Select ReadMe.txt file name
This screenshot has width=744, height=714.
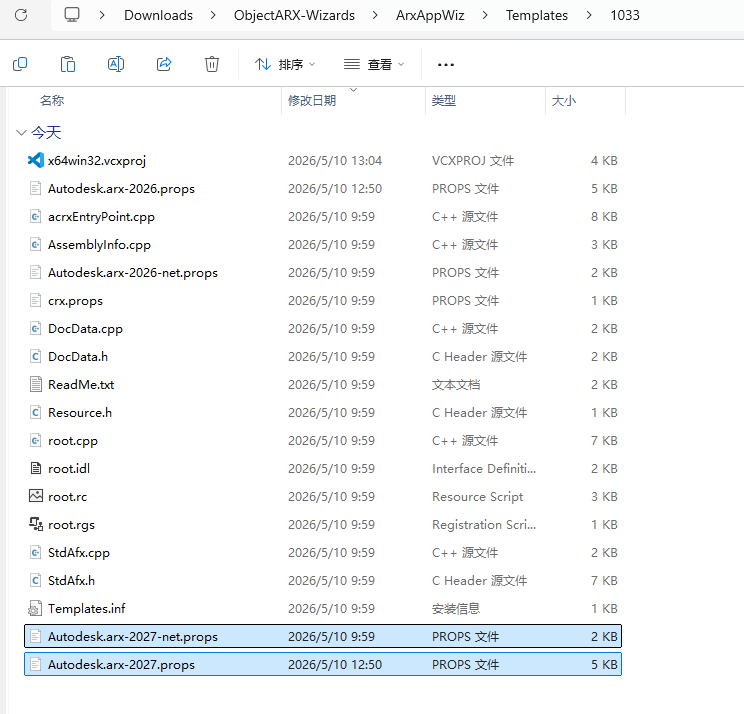pos(81,385)
